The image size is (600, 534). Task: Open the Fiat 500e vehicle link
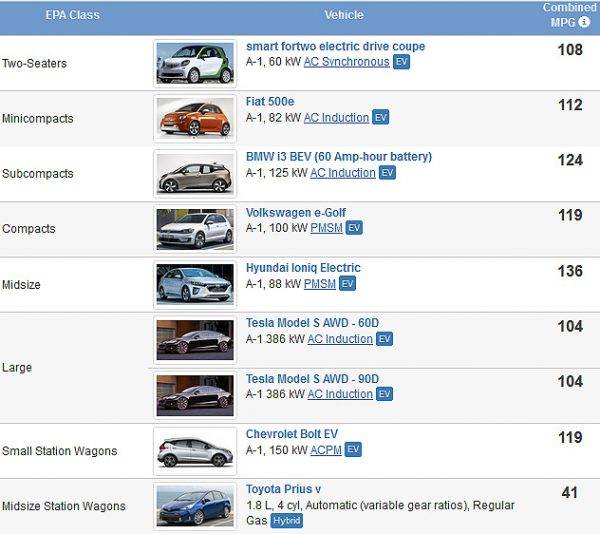[x=270, y=102]
